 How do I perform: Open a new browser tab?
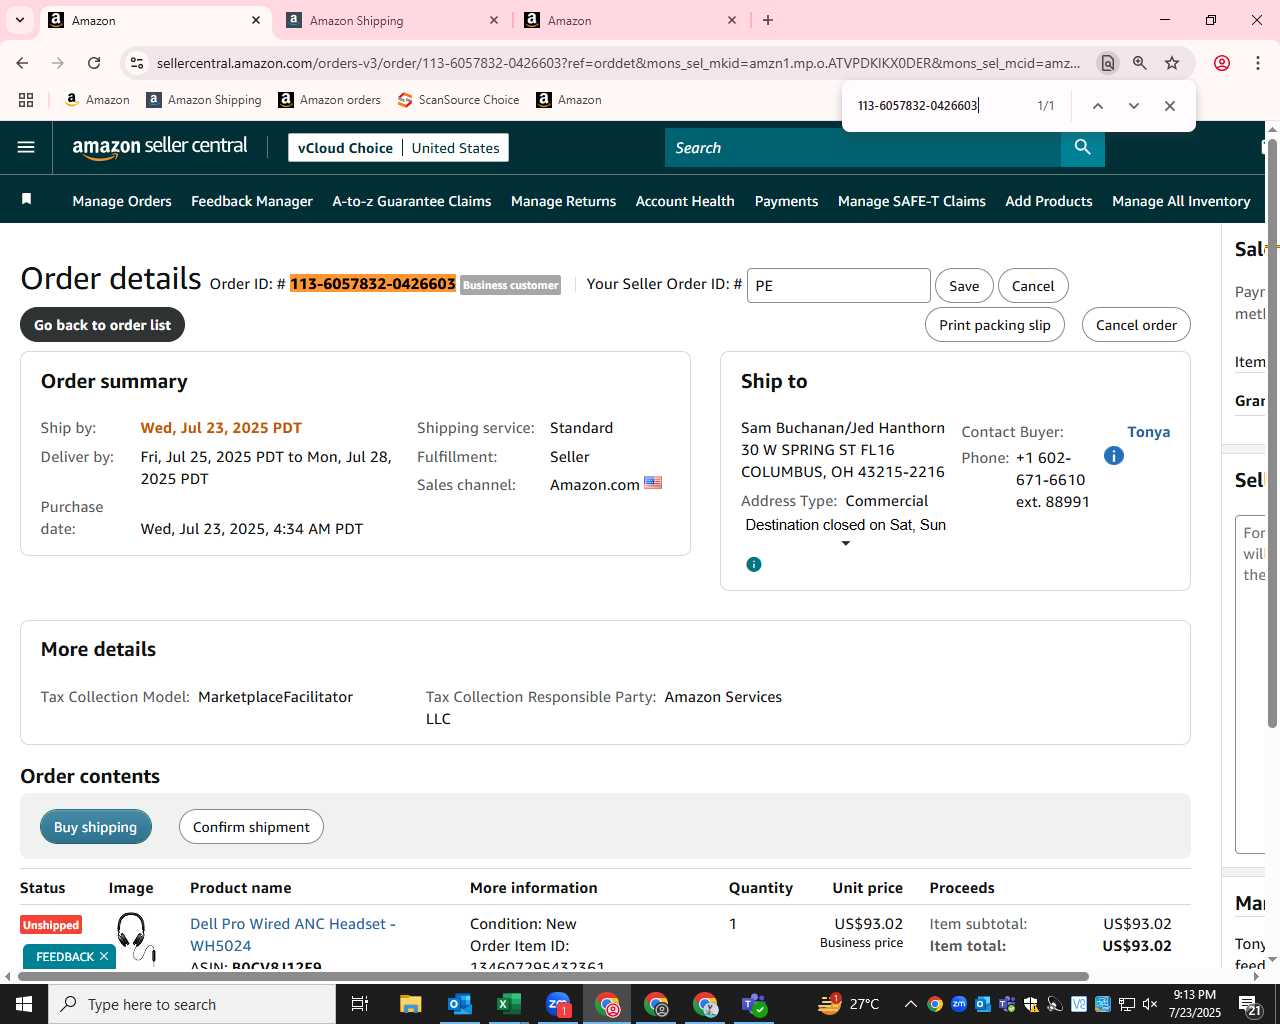768,20
